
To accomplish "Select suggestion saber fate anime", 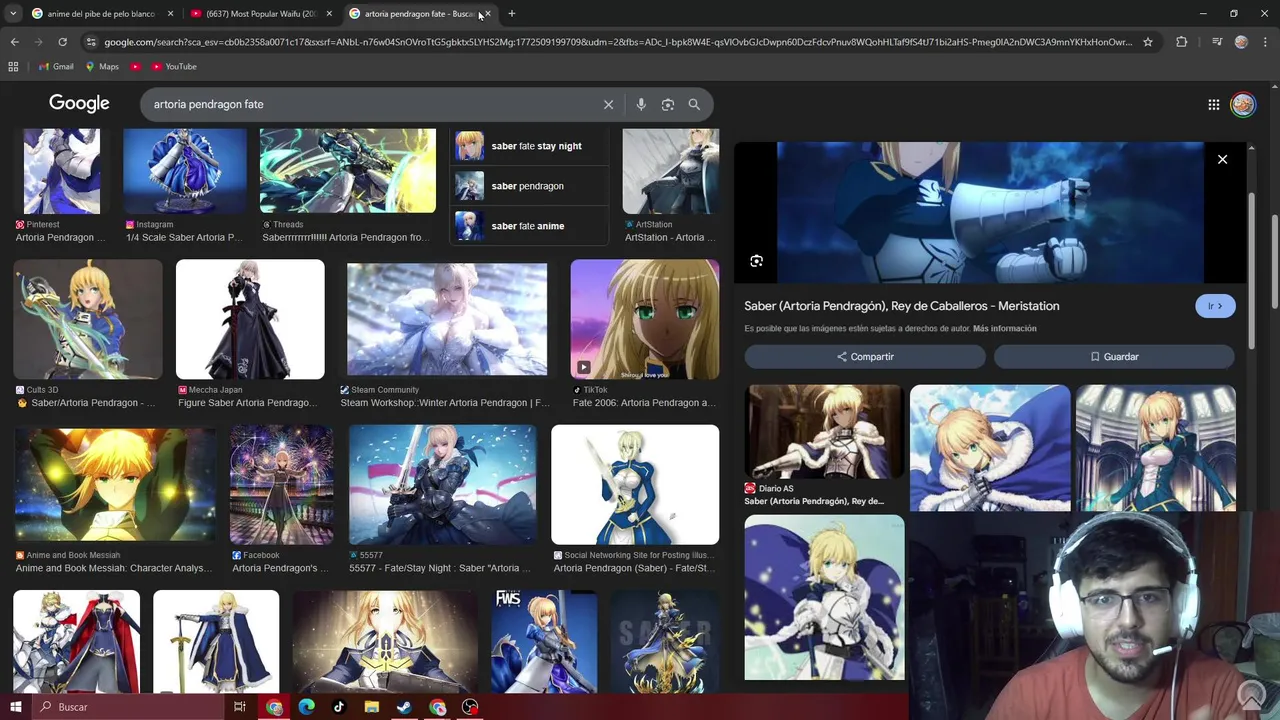I will (x=530, y=226).
